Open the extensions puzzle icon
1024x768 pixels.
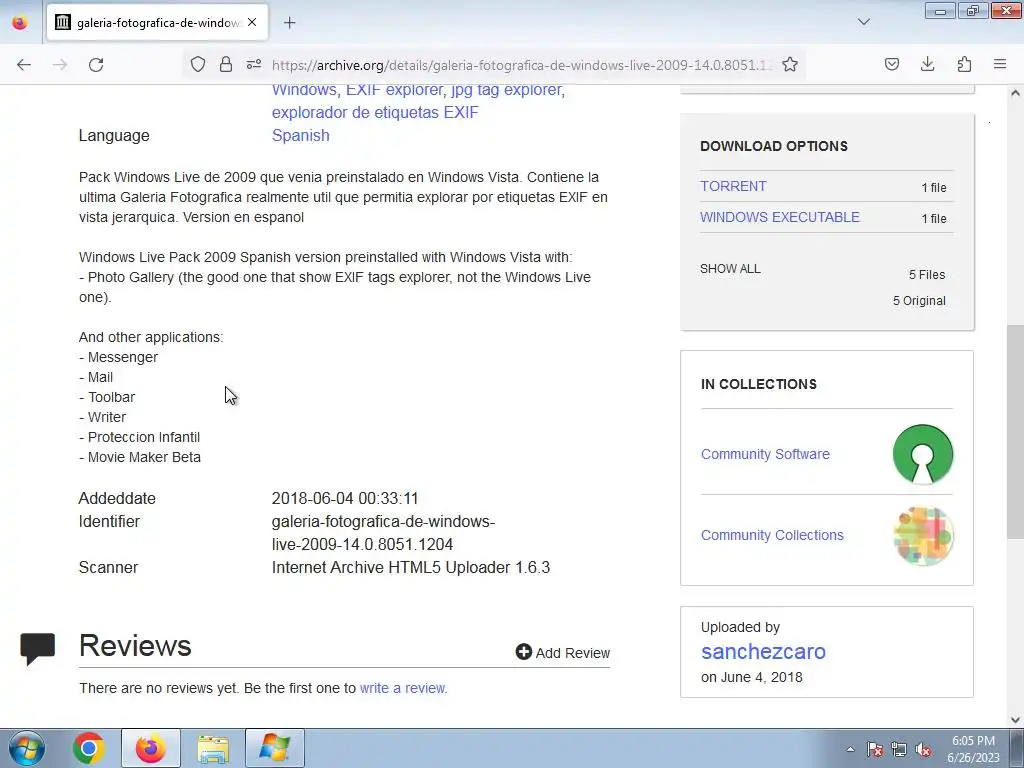[964, 64]
